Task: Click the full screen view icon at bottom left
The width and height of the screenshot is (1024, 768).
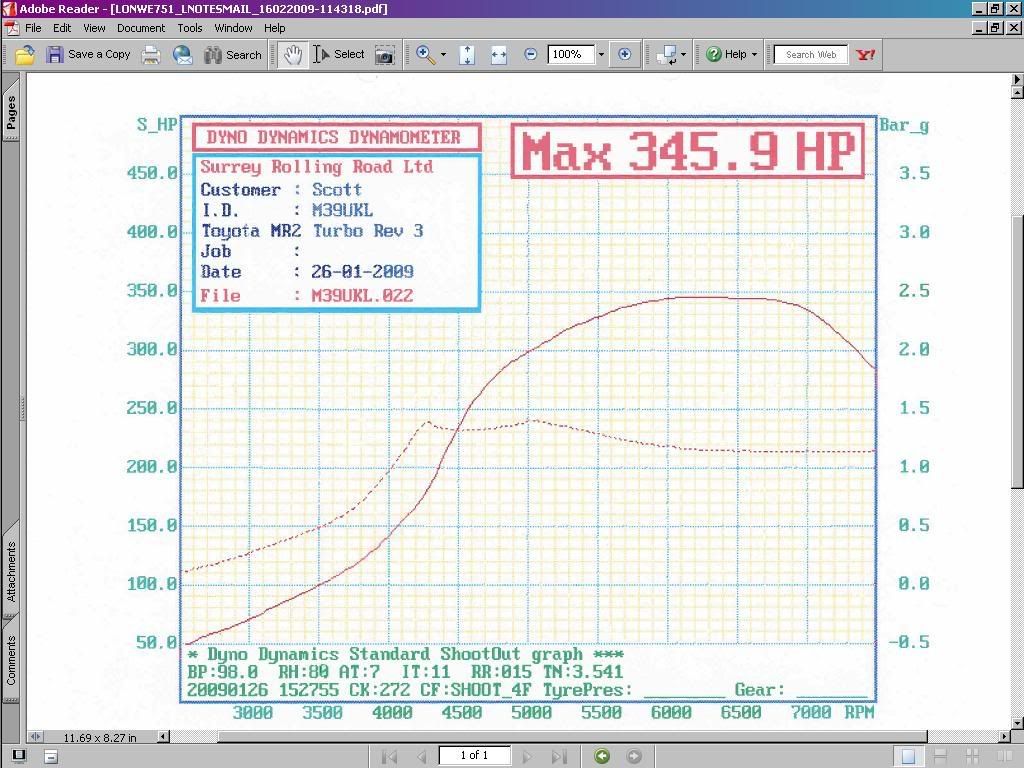Action: tap(19, 756)
